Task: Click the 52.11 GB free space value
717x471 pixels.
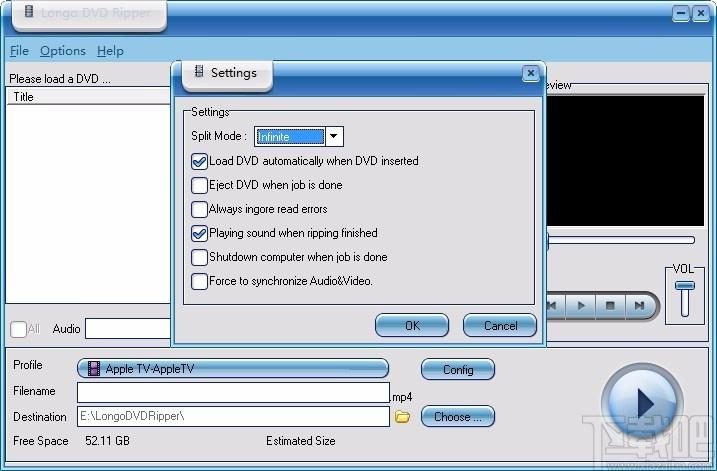Action: 107,441
